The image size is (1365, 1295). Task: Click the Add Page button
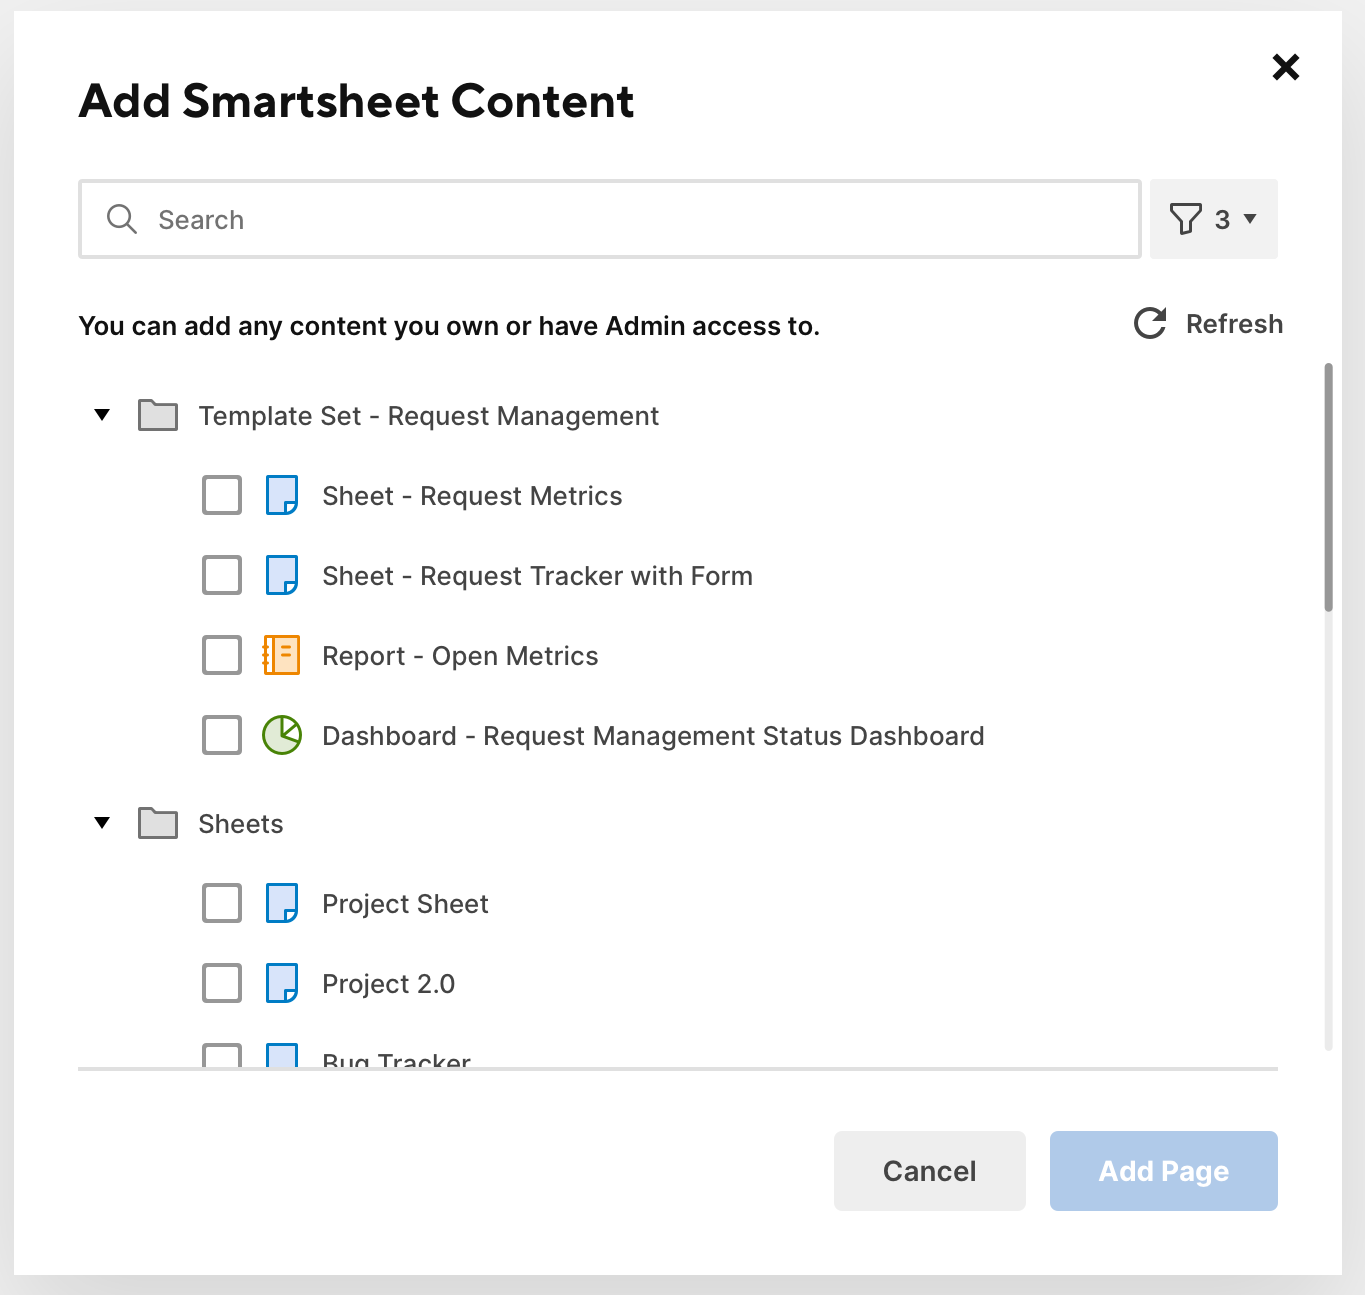point(1164,1171)
